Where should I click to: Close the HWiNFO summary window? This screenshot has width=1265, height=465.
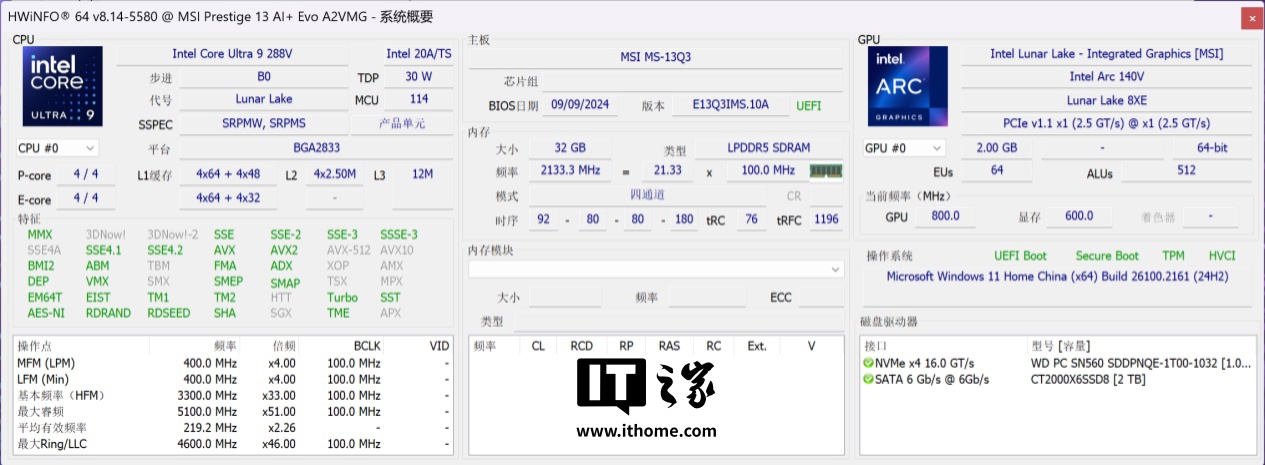(x=1251, y=18)
